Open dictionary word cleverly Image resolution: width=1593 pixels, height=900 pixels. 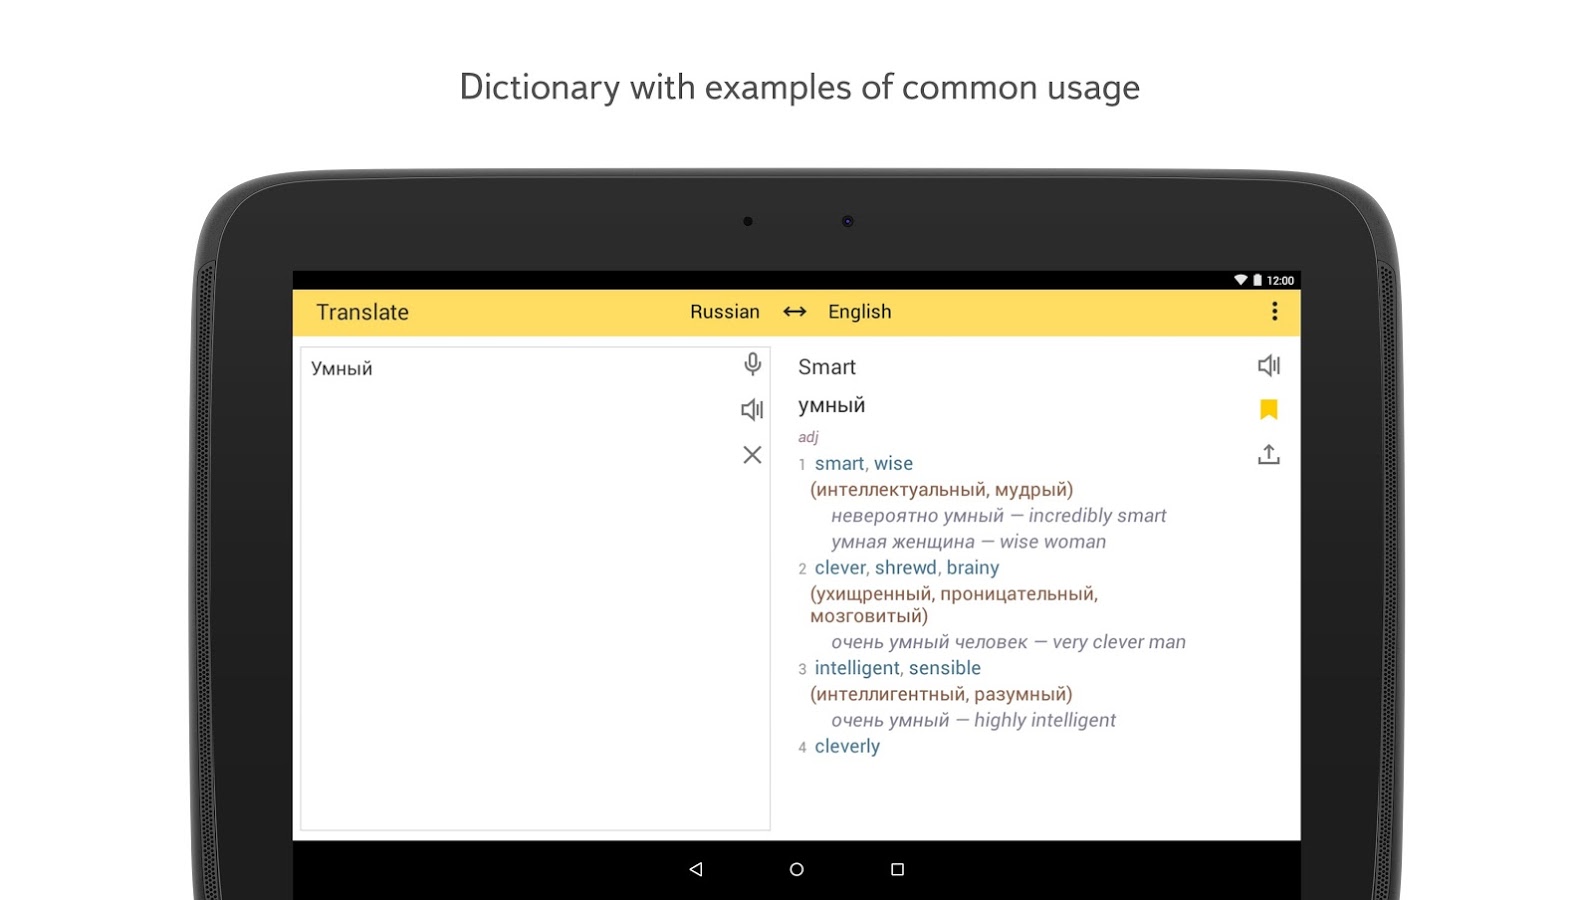point(847,746)
